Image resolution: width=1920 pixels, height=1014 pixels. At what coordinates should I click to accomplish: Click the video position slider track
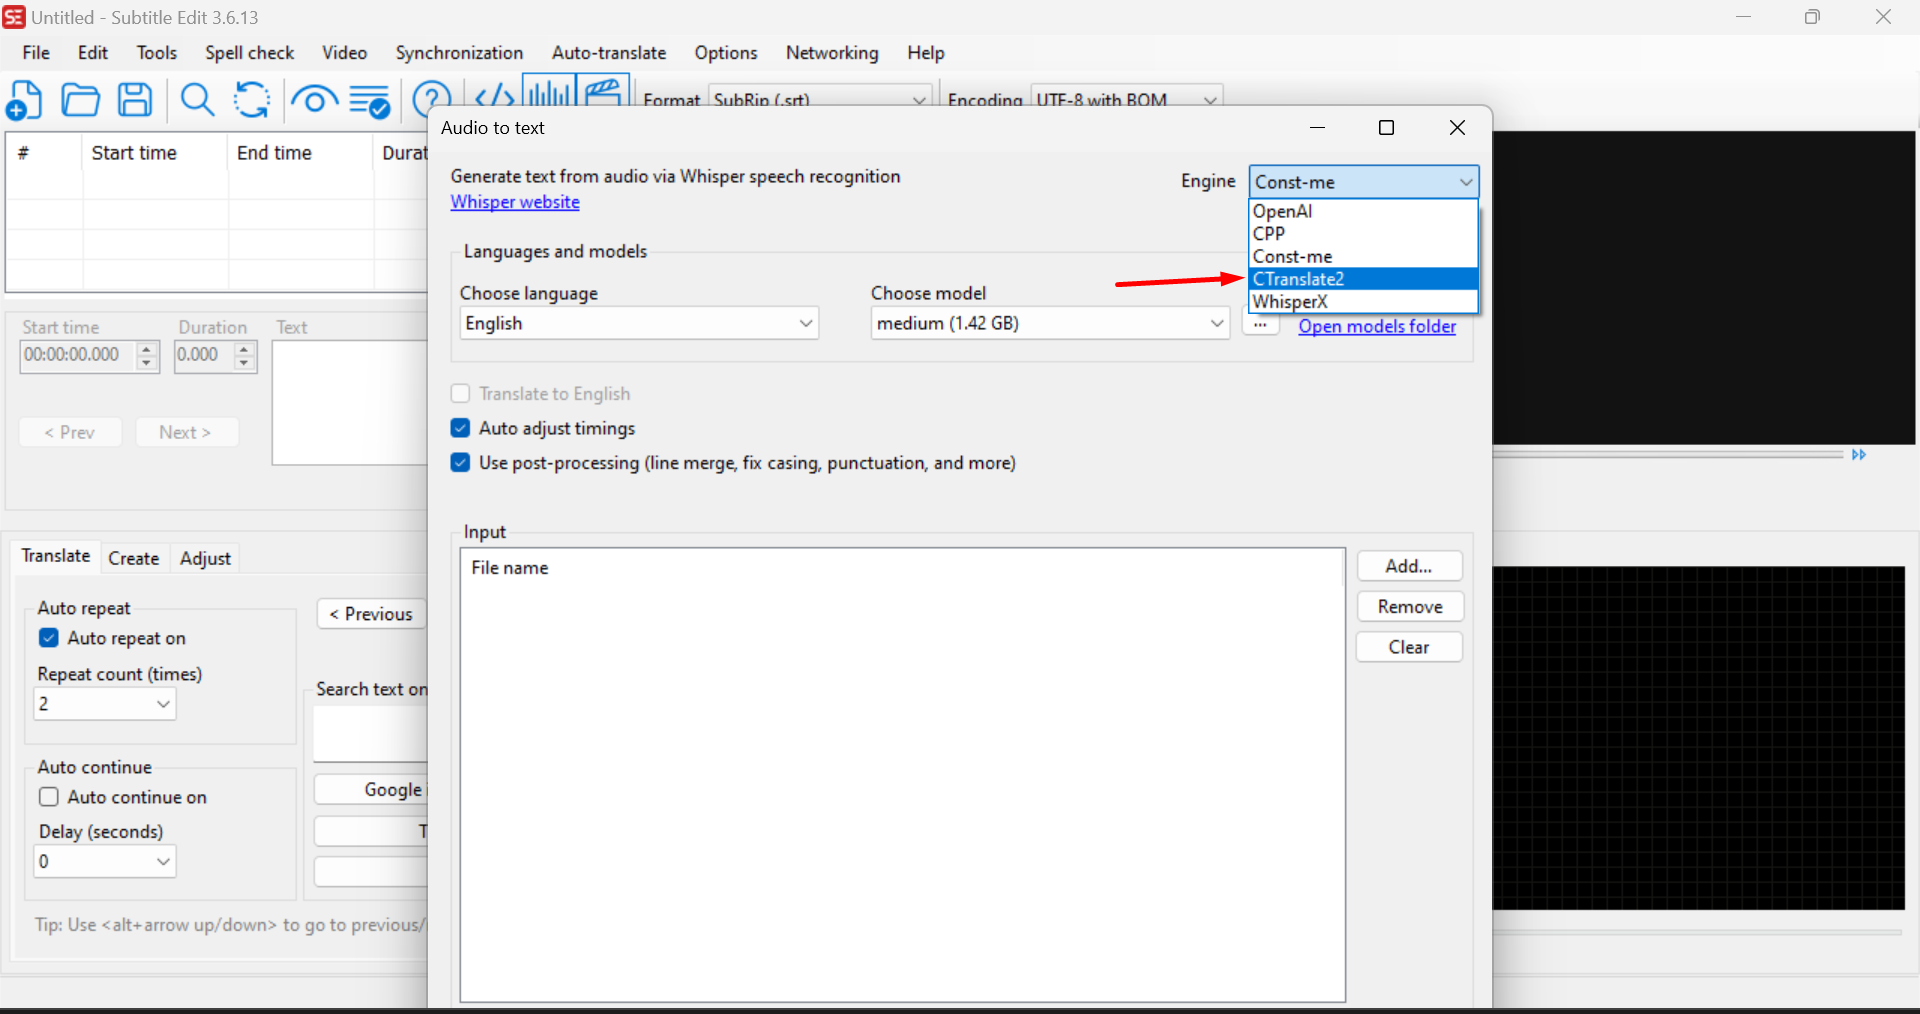coord(1668,455)
